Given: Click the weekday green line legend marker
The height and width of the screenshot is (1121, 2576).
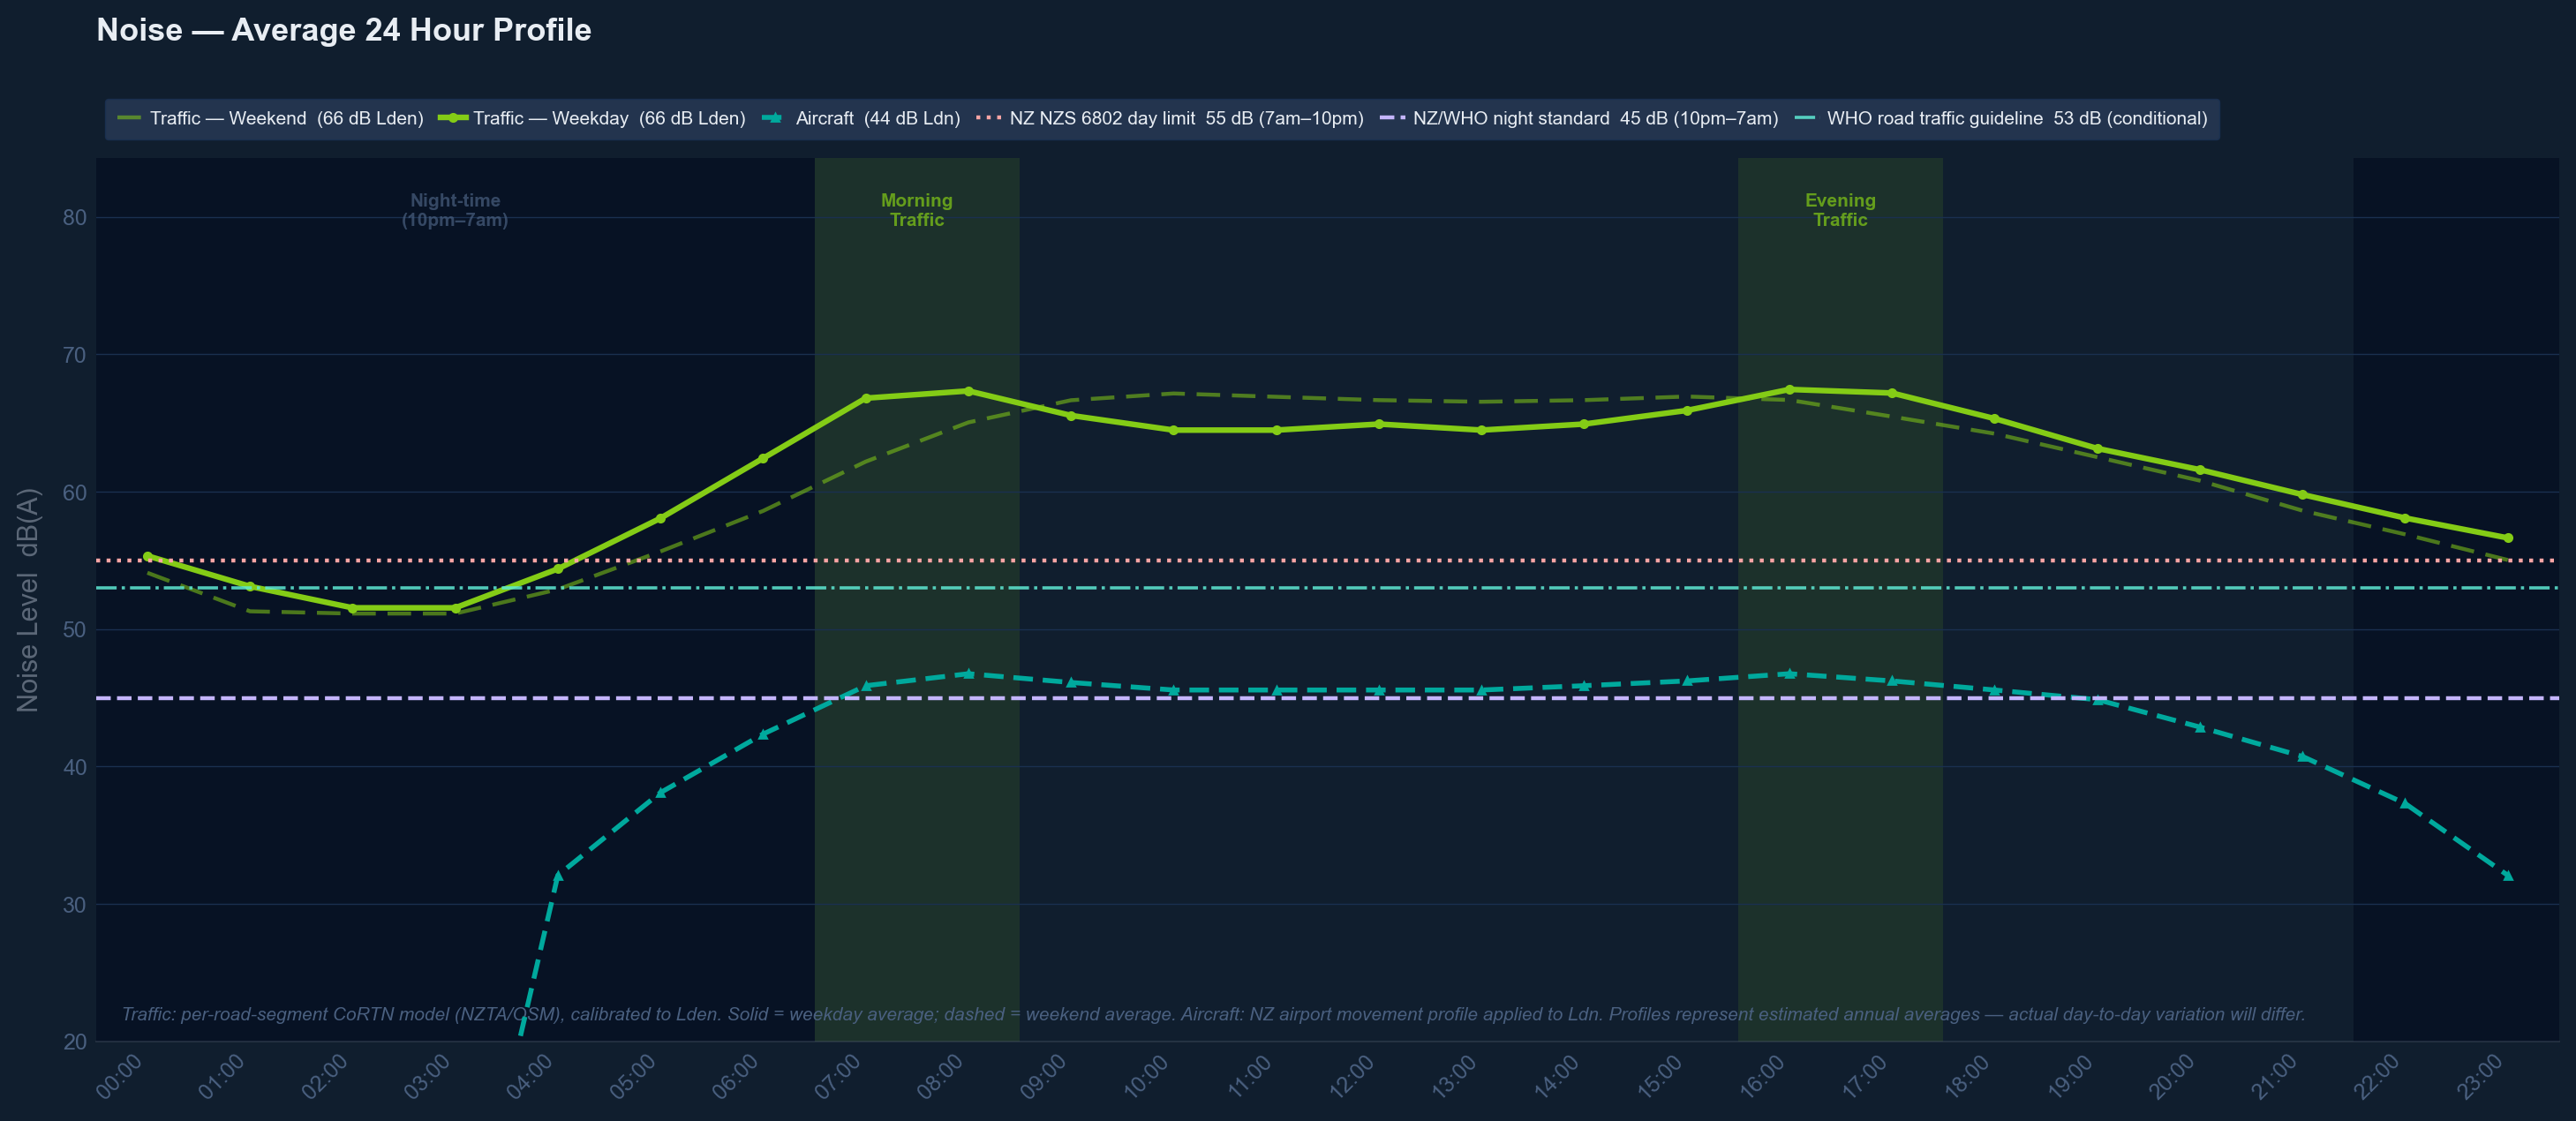Looking at the screenshot, I should tap(453, 118).
